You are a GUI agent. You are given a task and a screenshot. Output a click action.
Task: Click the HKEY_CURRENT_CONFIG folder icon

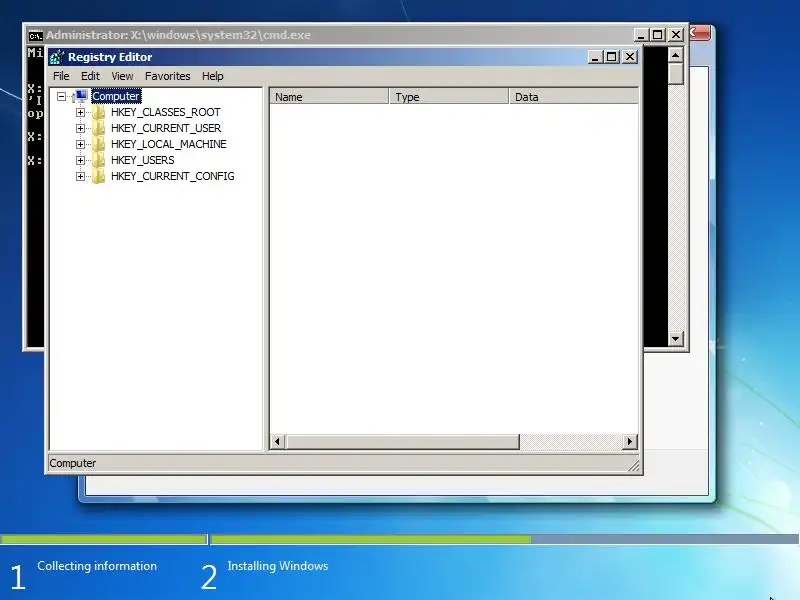click(x=98, y=176)
